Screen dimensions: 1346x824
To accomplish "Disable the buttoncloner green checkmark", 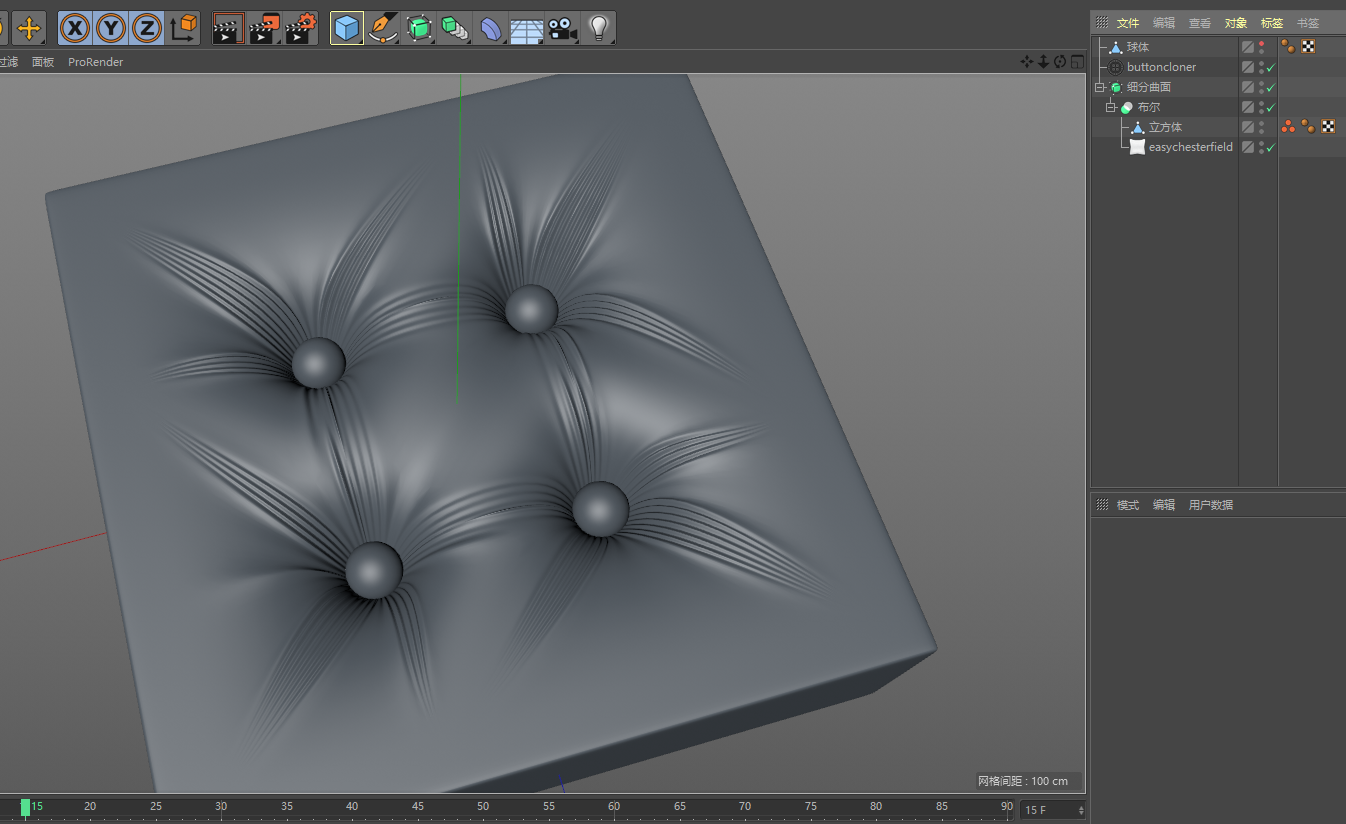I will tap(1270, 68).
